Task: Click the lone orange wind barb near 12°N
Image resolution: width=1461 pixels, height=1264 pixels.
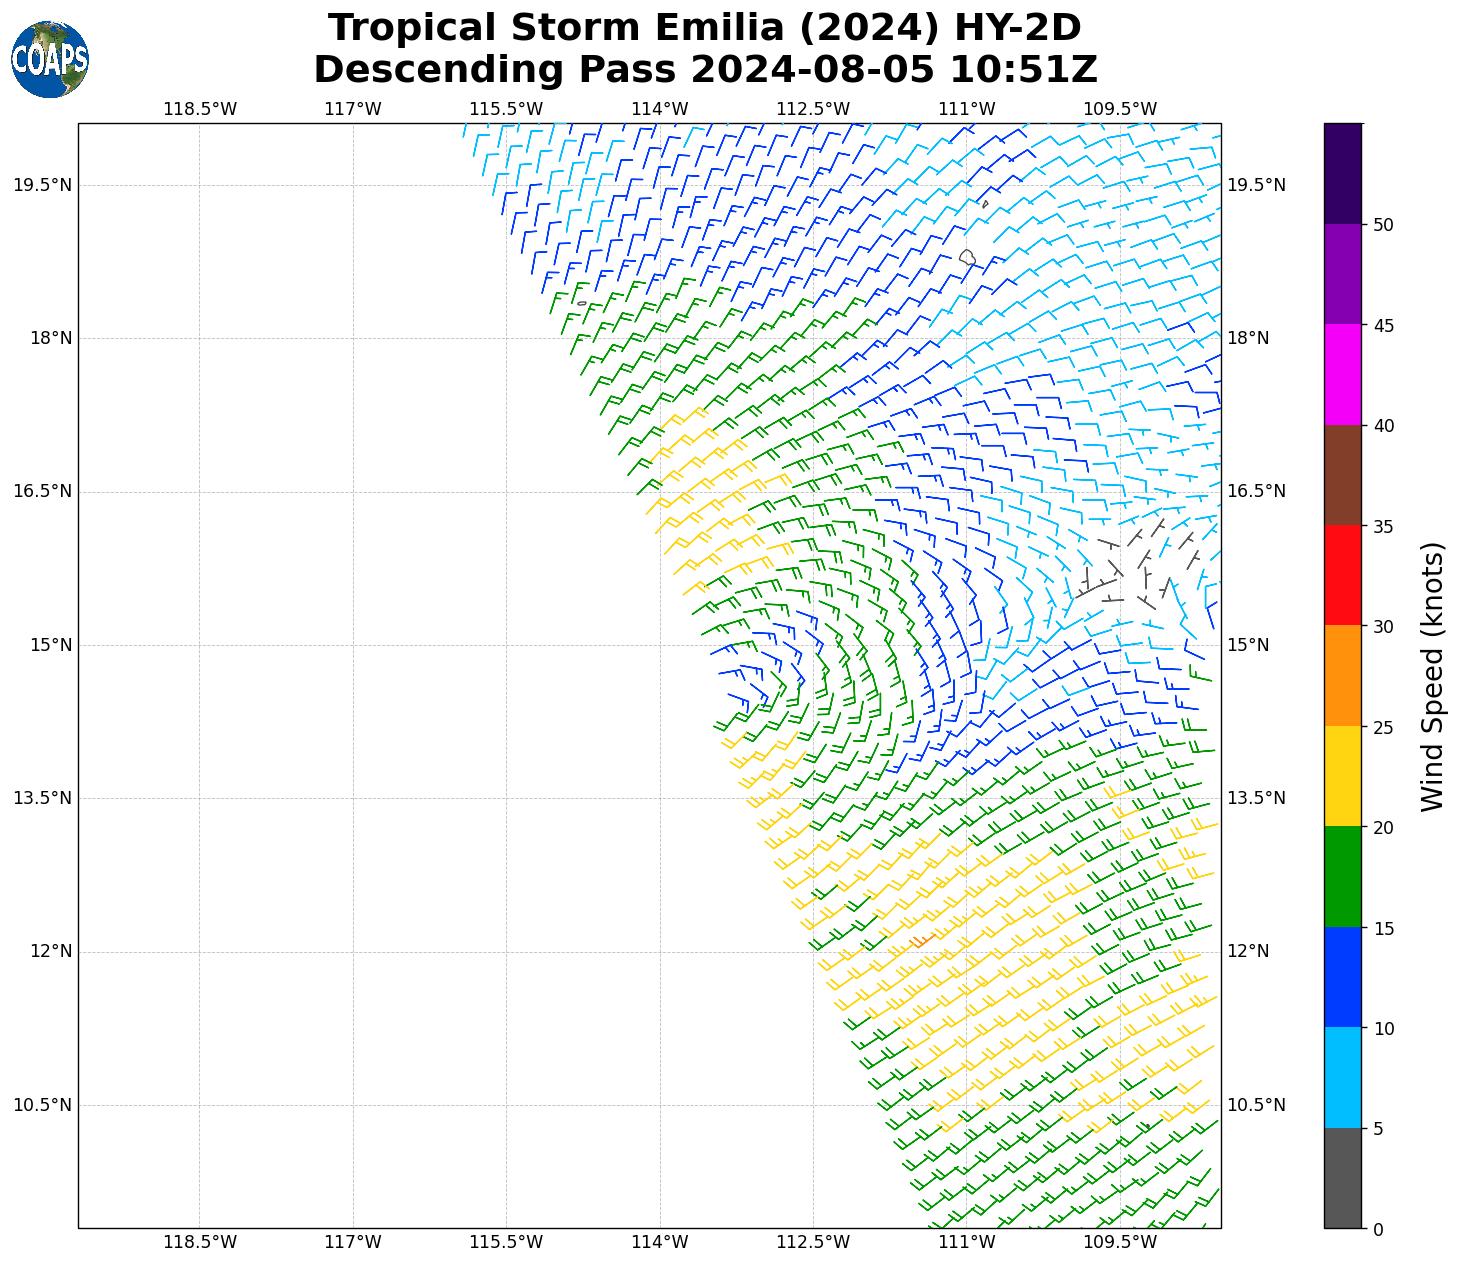Action: (921, 941)
